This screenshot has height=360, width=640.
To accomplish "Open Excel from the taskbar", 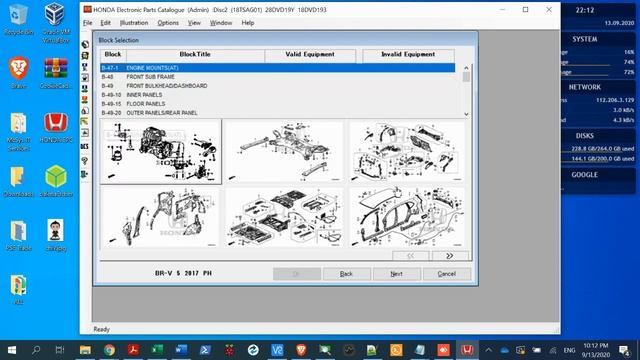I will tap(157, 350).
